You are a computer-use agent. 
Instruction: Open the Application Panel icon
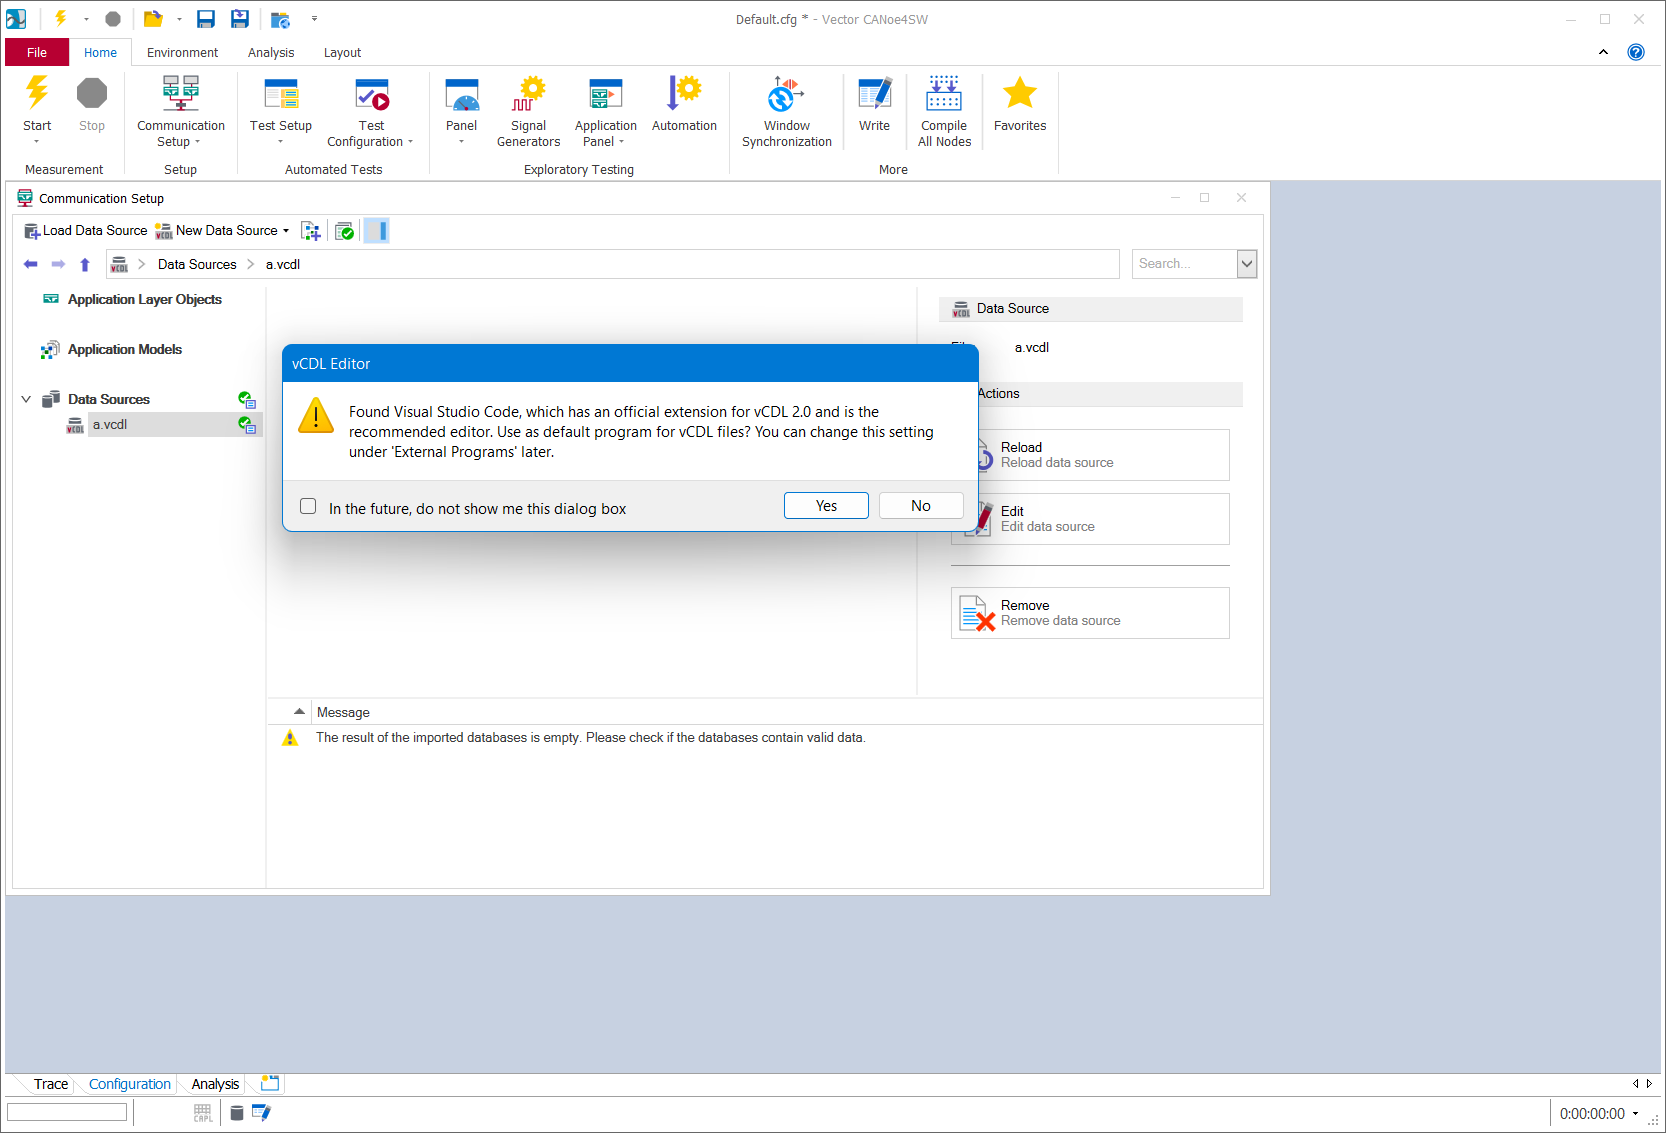tap(606, 93)
